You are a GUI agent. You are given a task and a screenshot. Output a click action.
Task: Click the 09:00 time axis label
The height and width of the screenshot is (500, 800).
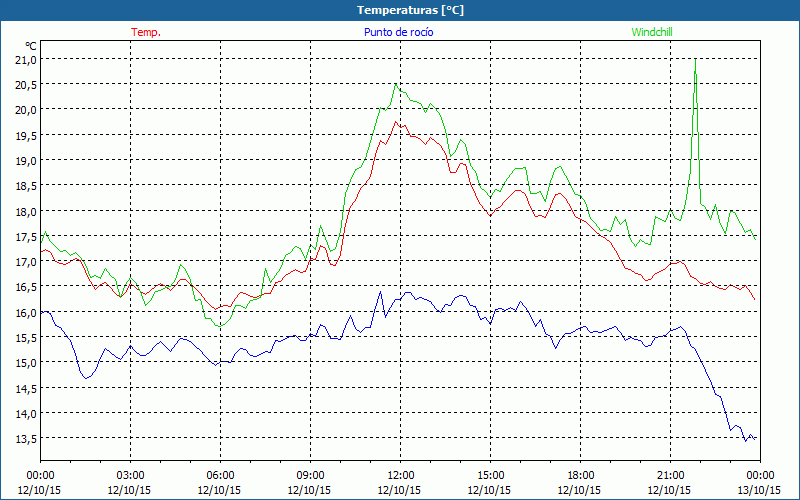click(x=310, y=476)
